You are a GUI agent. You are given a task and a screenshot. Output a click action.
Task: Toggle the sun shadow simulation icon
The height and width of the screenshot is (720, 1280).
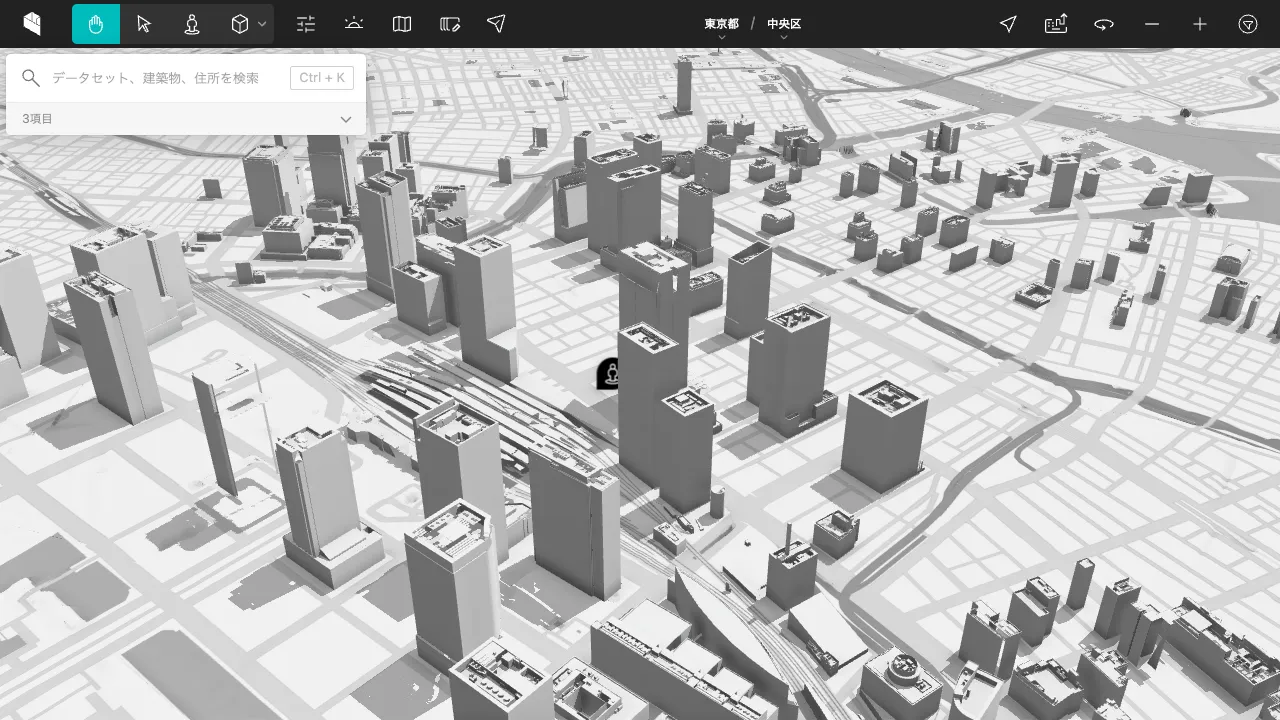(x=353, y=23)
